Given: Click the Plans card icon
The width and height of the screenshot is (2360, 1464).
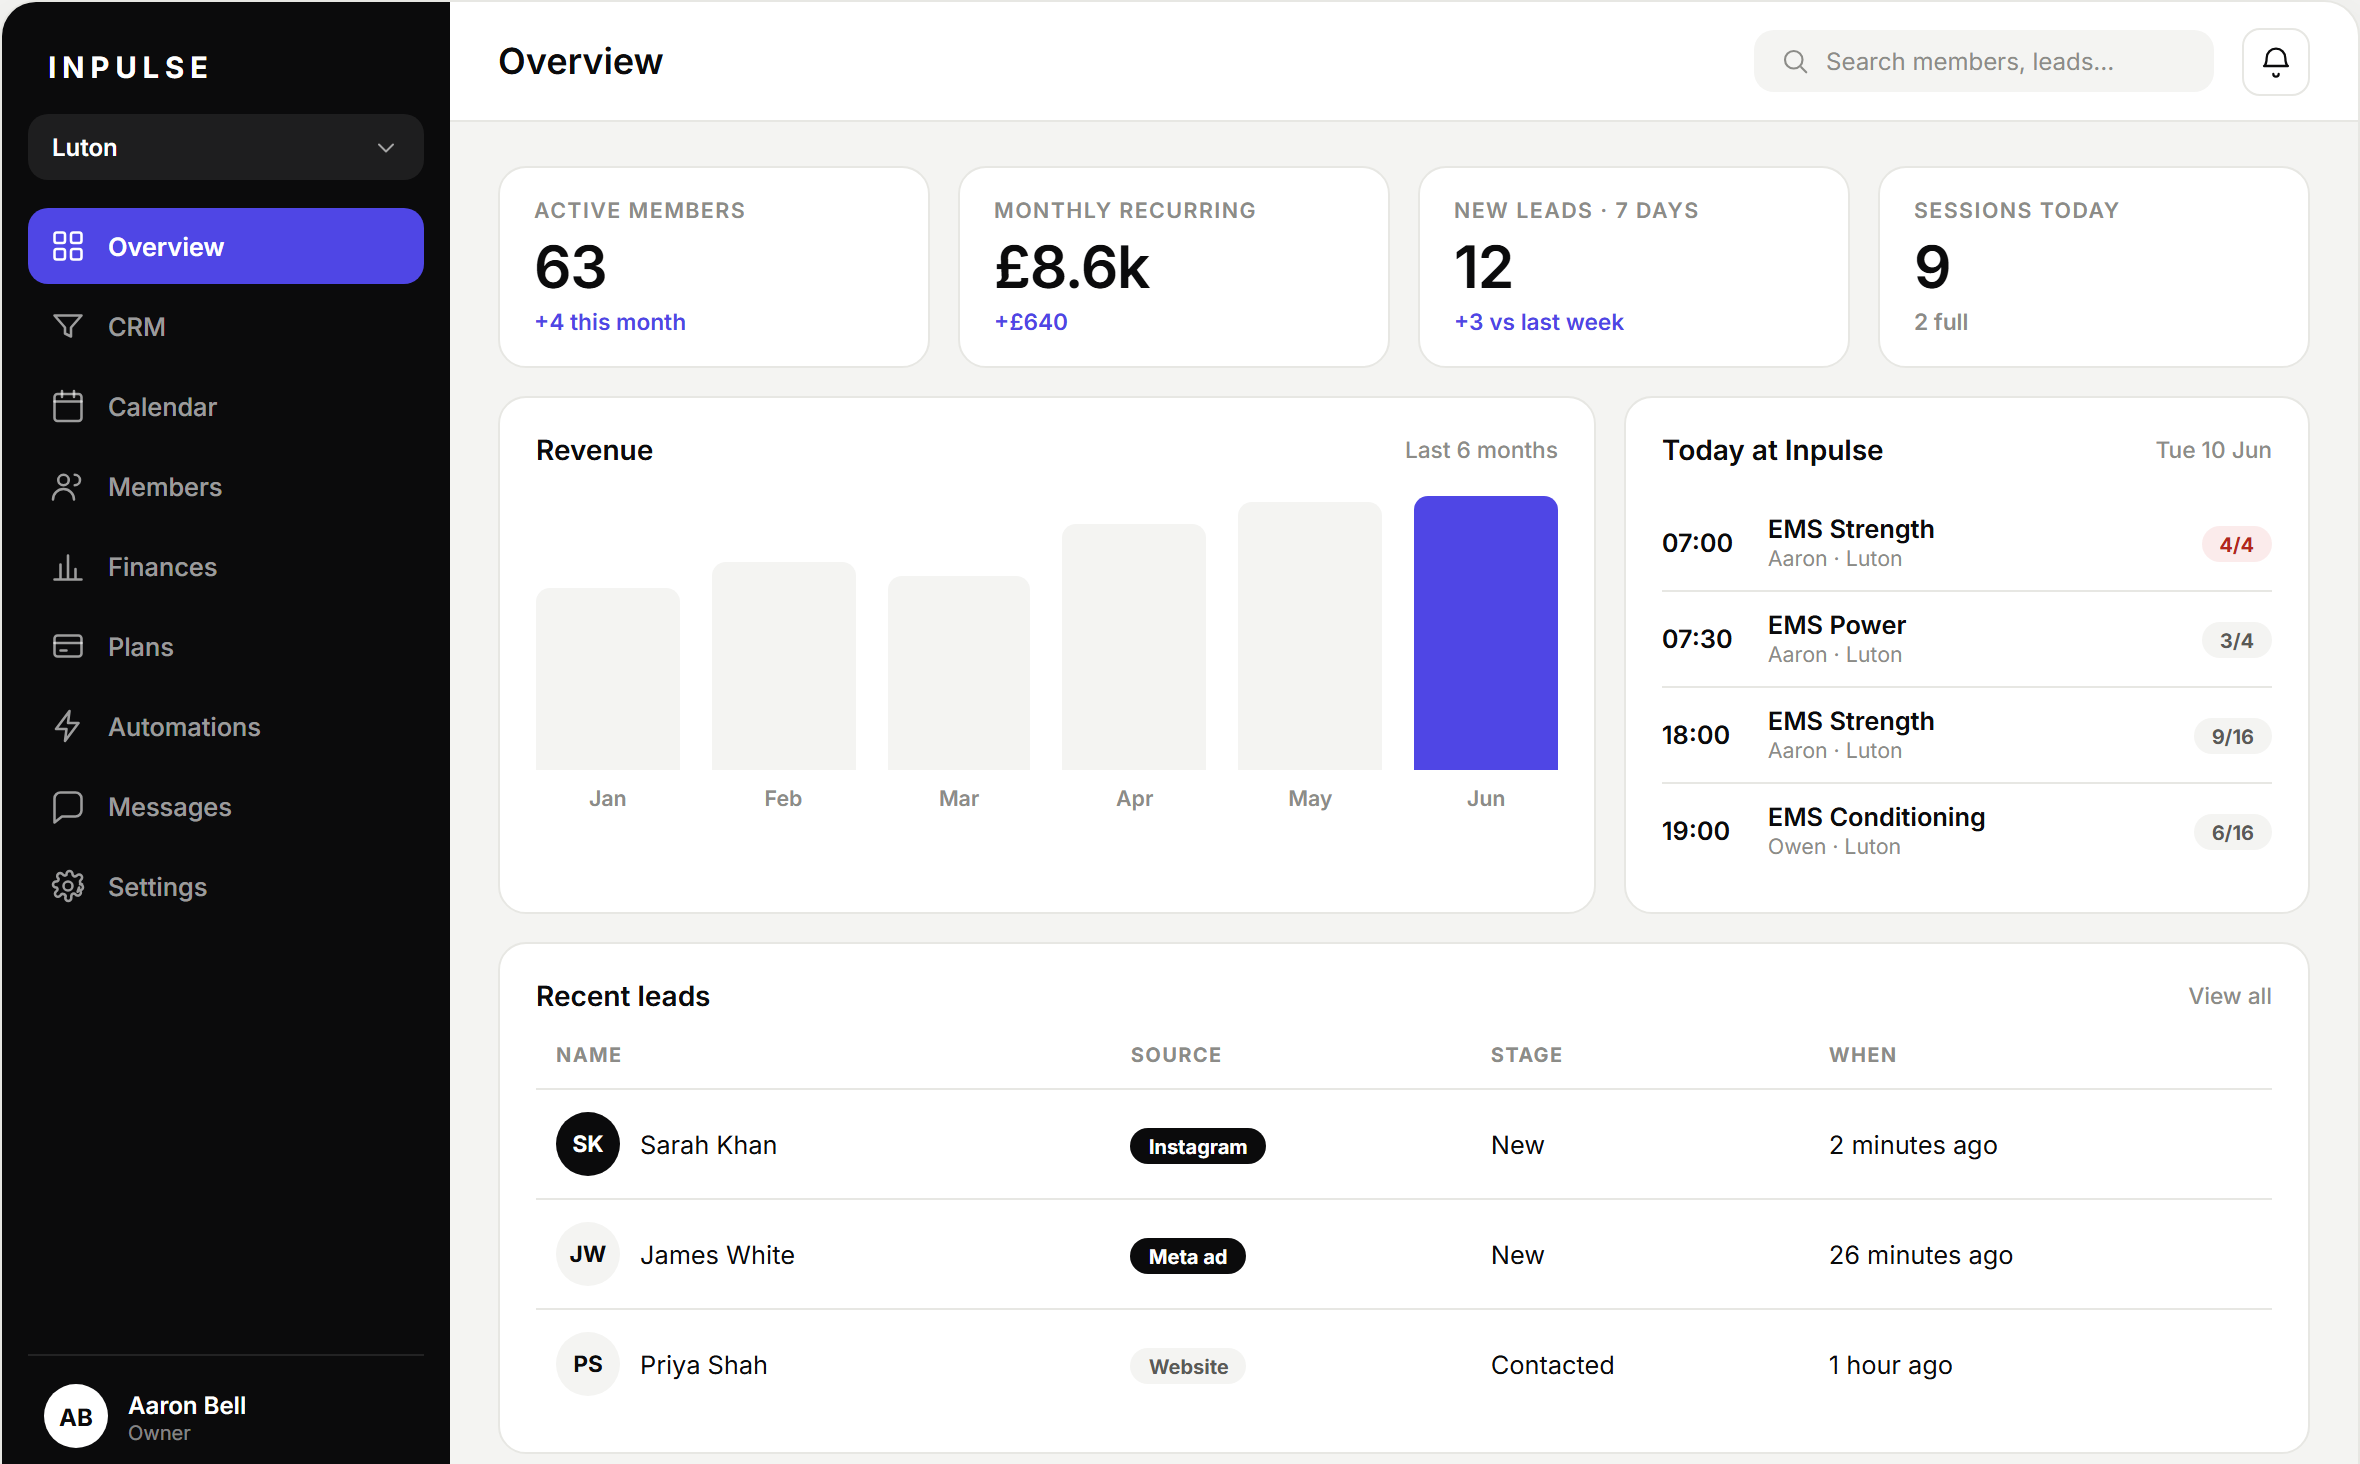Looking at the screenshot, I should tap(68, 646).
